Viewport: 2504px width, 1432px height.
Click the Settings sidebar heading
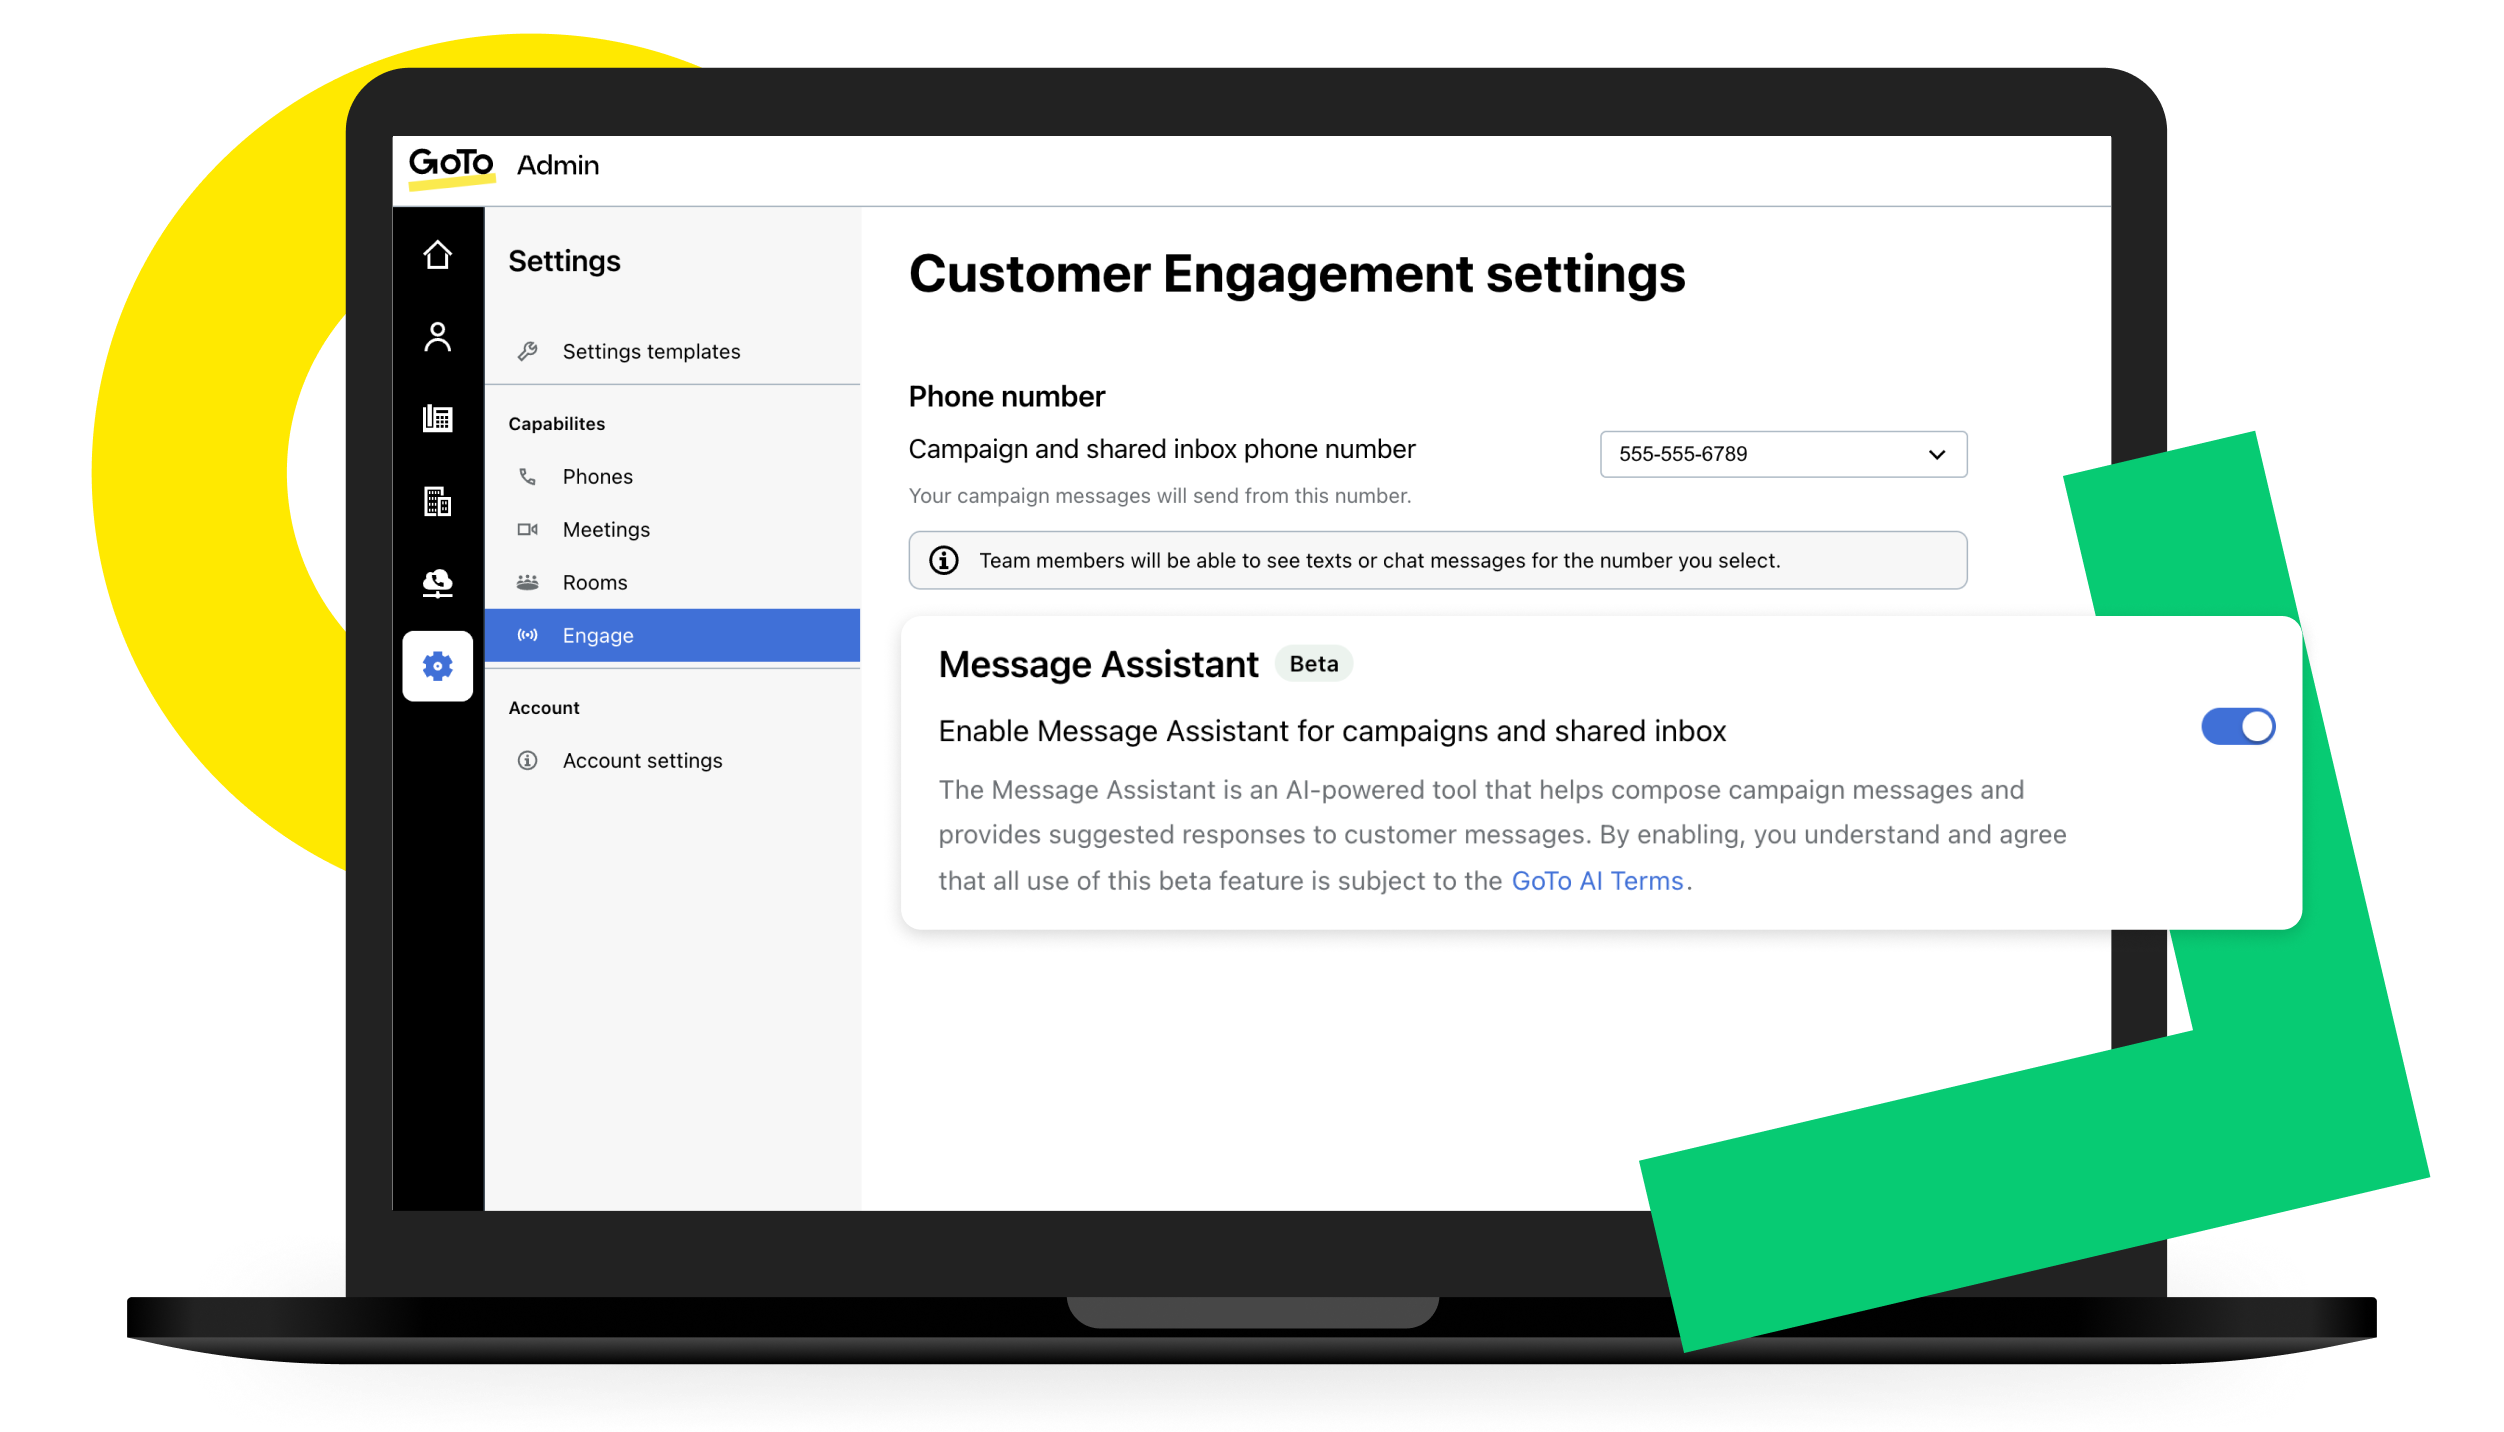click(x=564, y=261)
